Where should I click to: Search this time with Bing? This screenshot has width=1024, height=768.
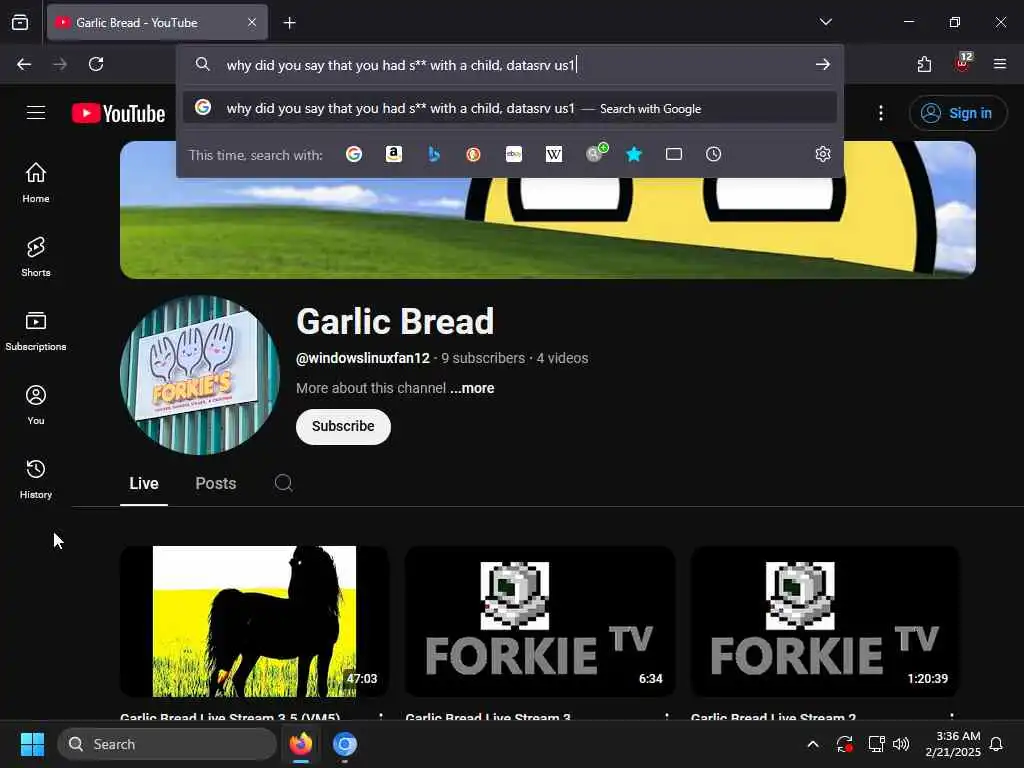pos(434,154)
